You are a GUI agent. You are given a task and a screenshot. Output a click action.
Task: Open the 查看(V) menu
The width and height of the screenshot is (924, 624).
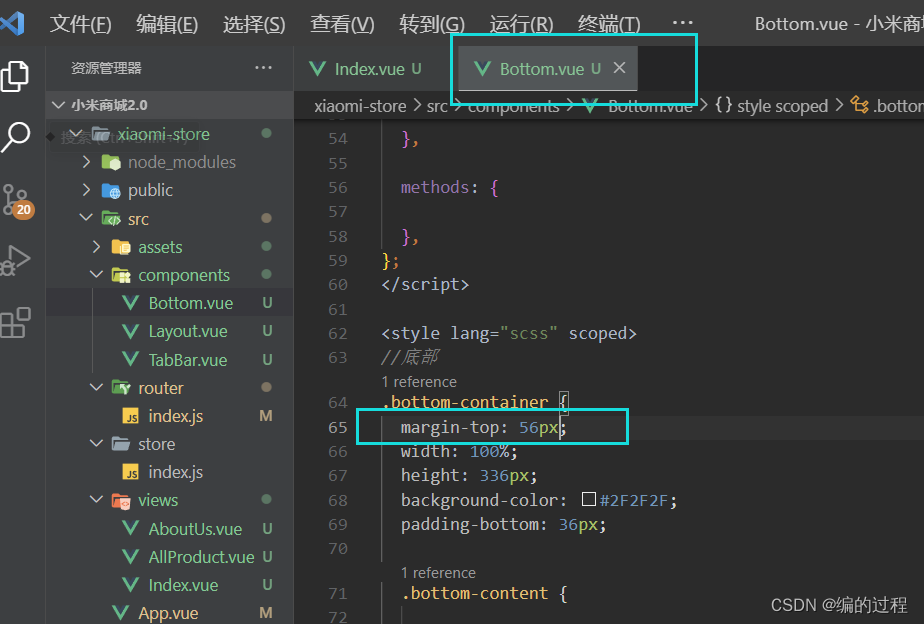342,24
